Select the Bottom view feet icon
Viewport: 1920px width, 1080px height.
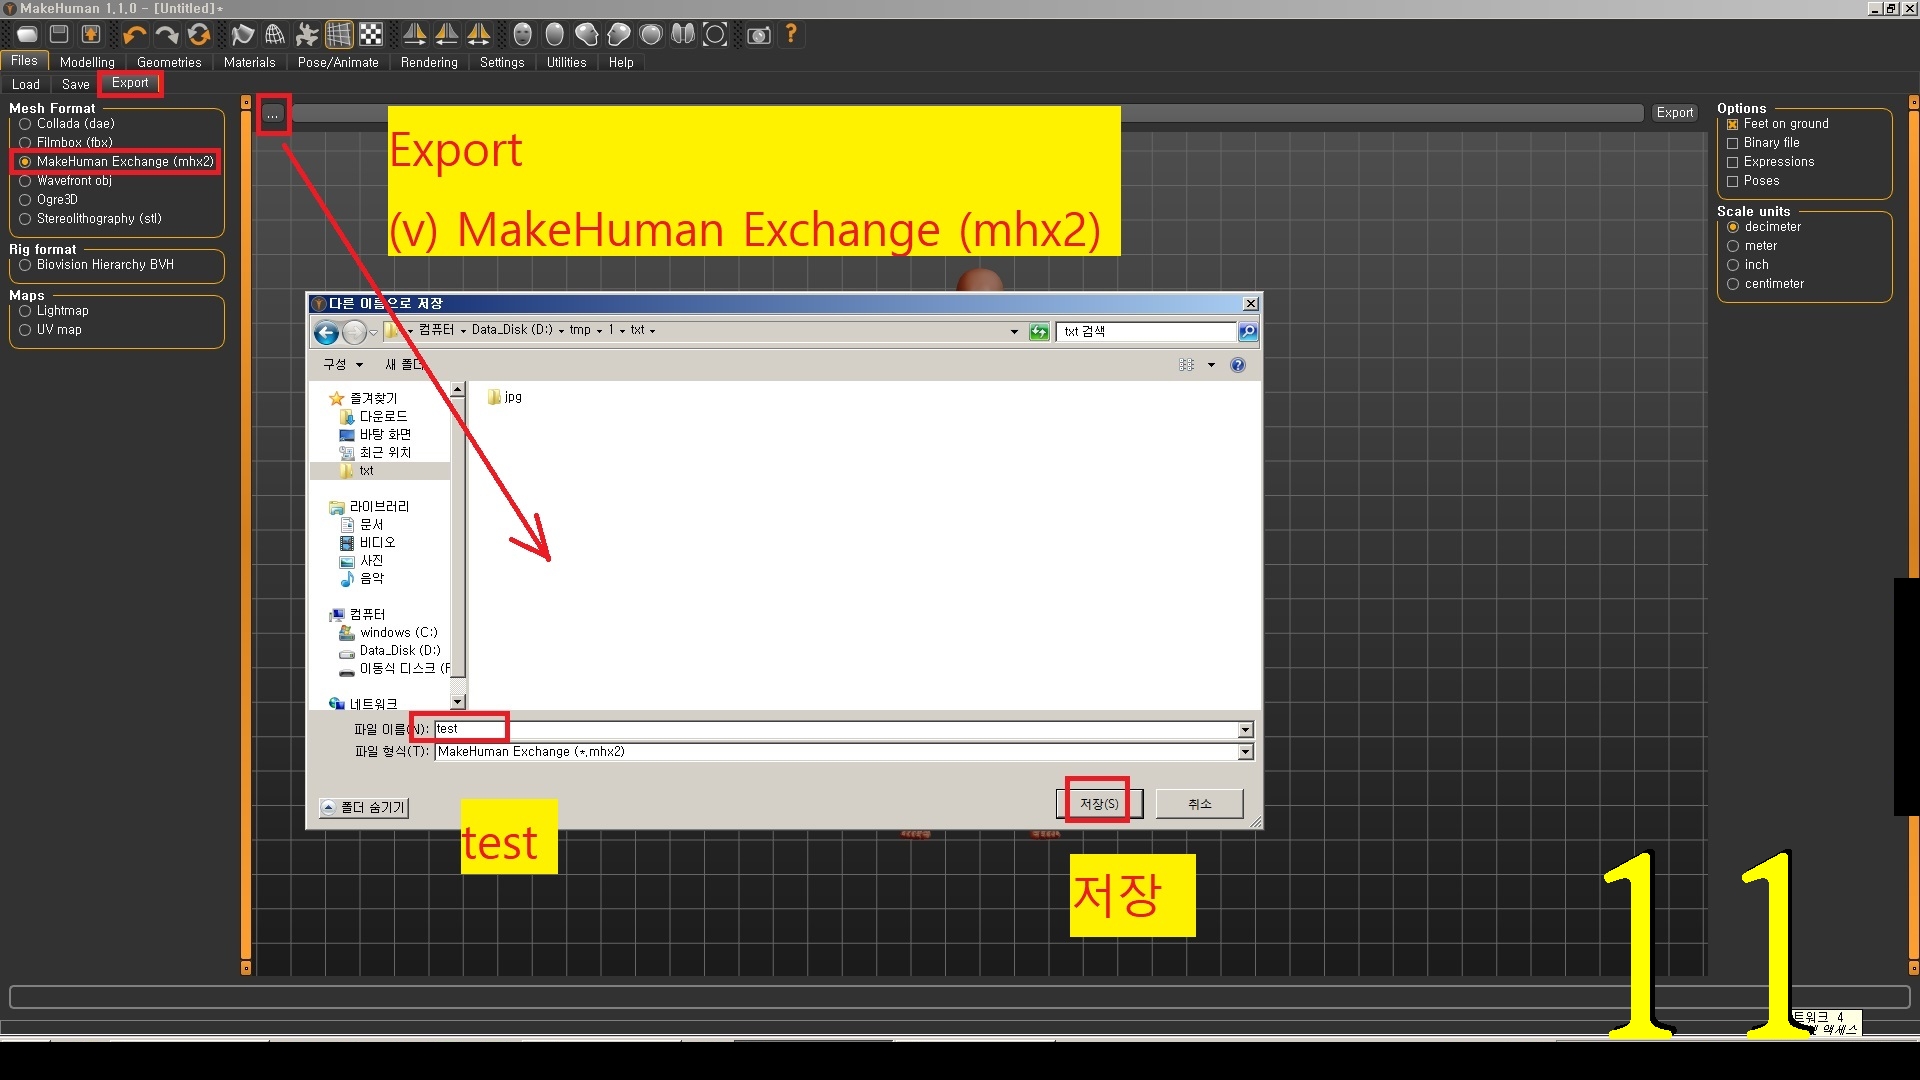683,35
